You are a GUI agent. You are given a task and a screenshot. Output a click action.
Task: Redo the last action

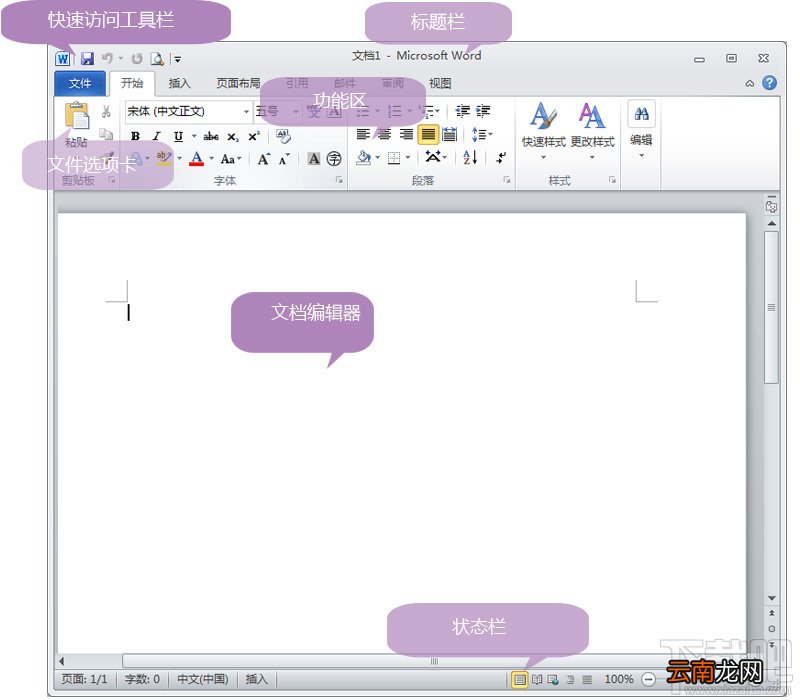pyautogui.click(x=137, y=59)
